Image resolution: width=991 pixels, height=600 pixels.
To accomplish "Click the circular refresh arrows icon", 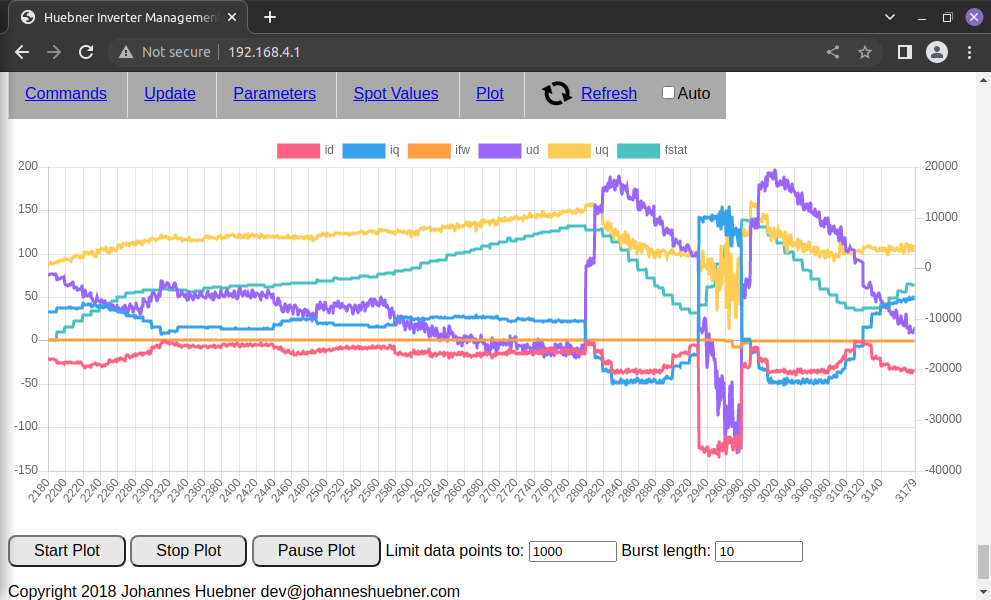I will click(x=557, y=94).
